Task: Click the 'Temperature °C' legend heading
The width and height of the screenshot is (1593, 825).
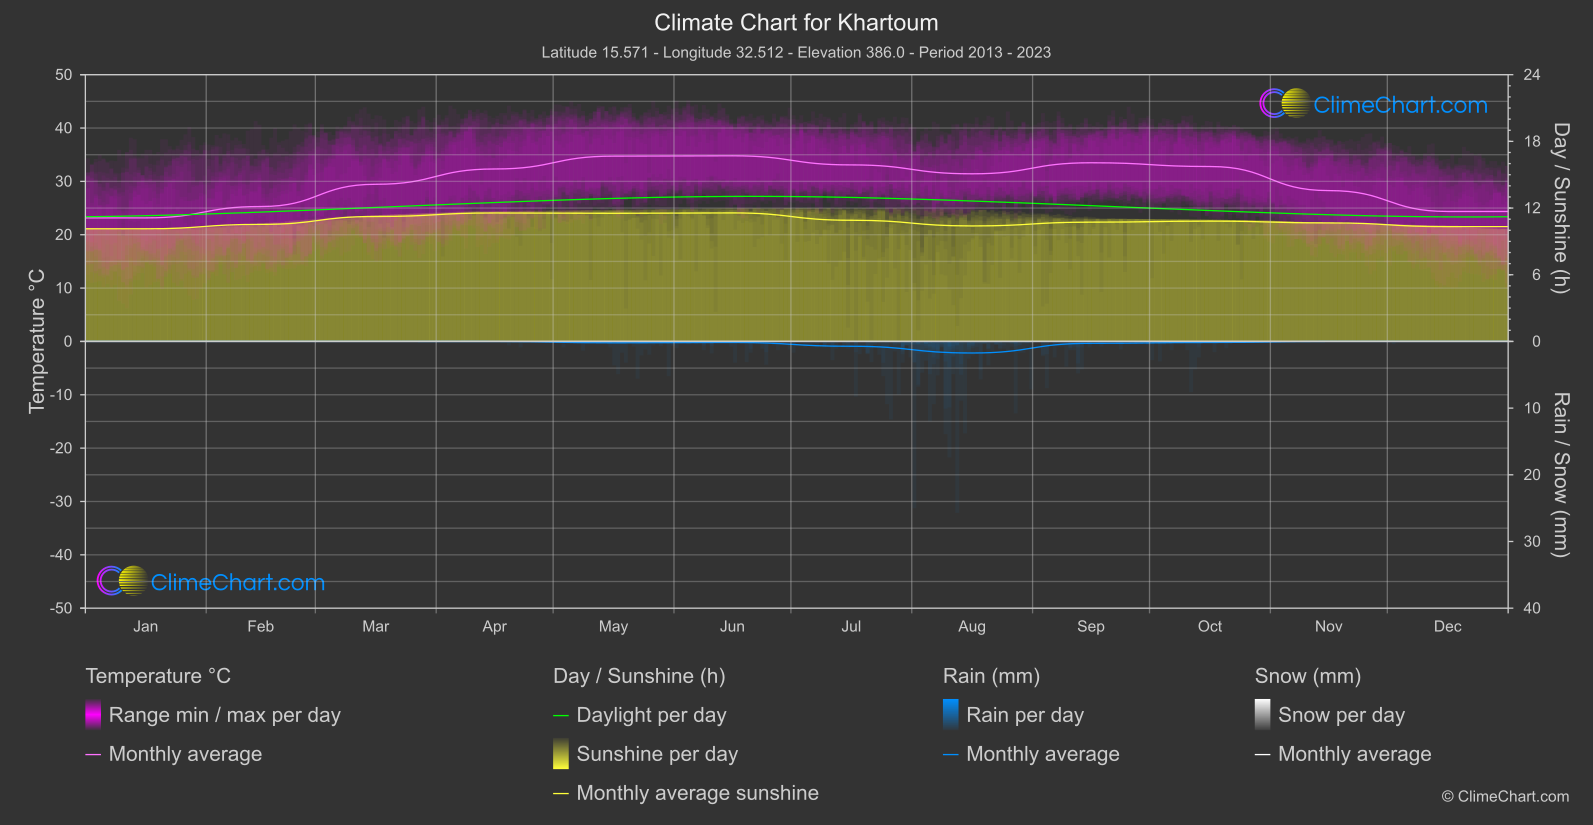Action: tap(158, 676)
